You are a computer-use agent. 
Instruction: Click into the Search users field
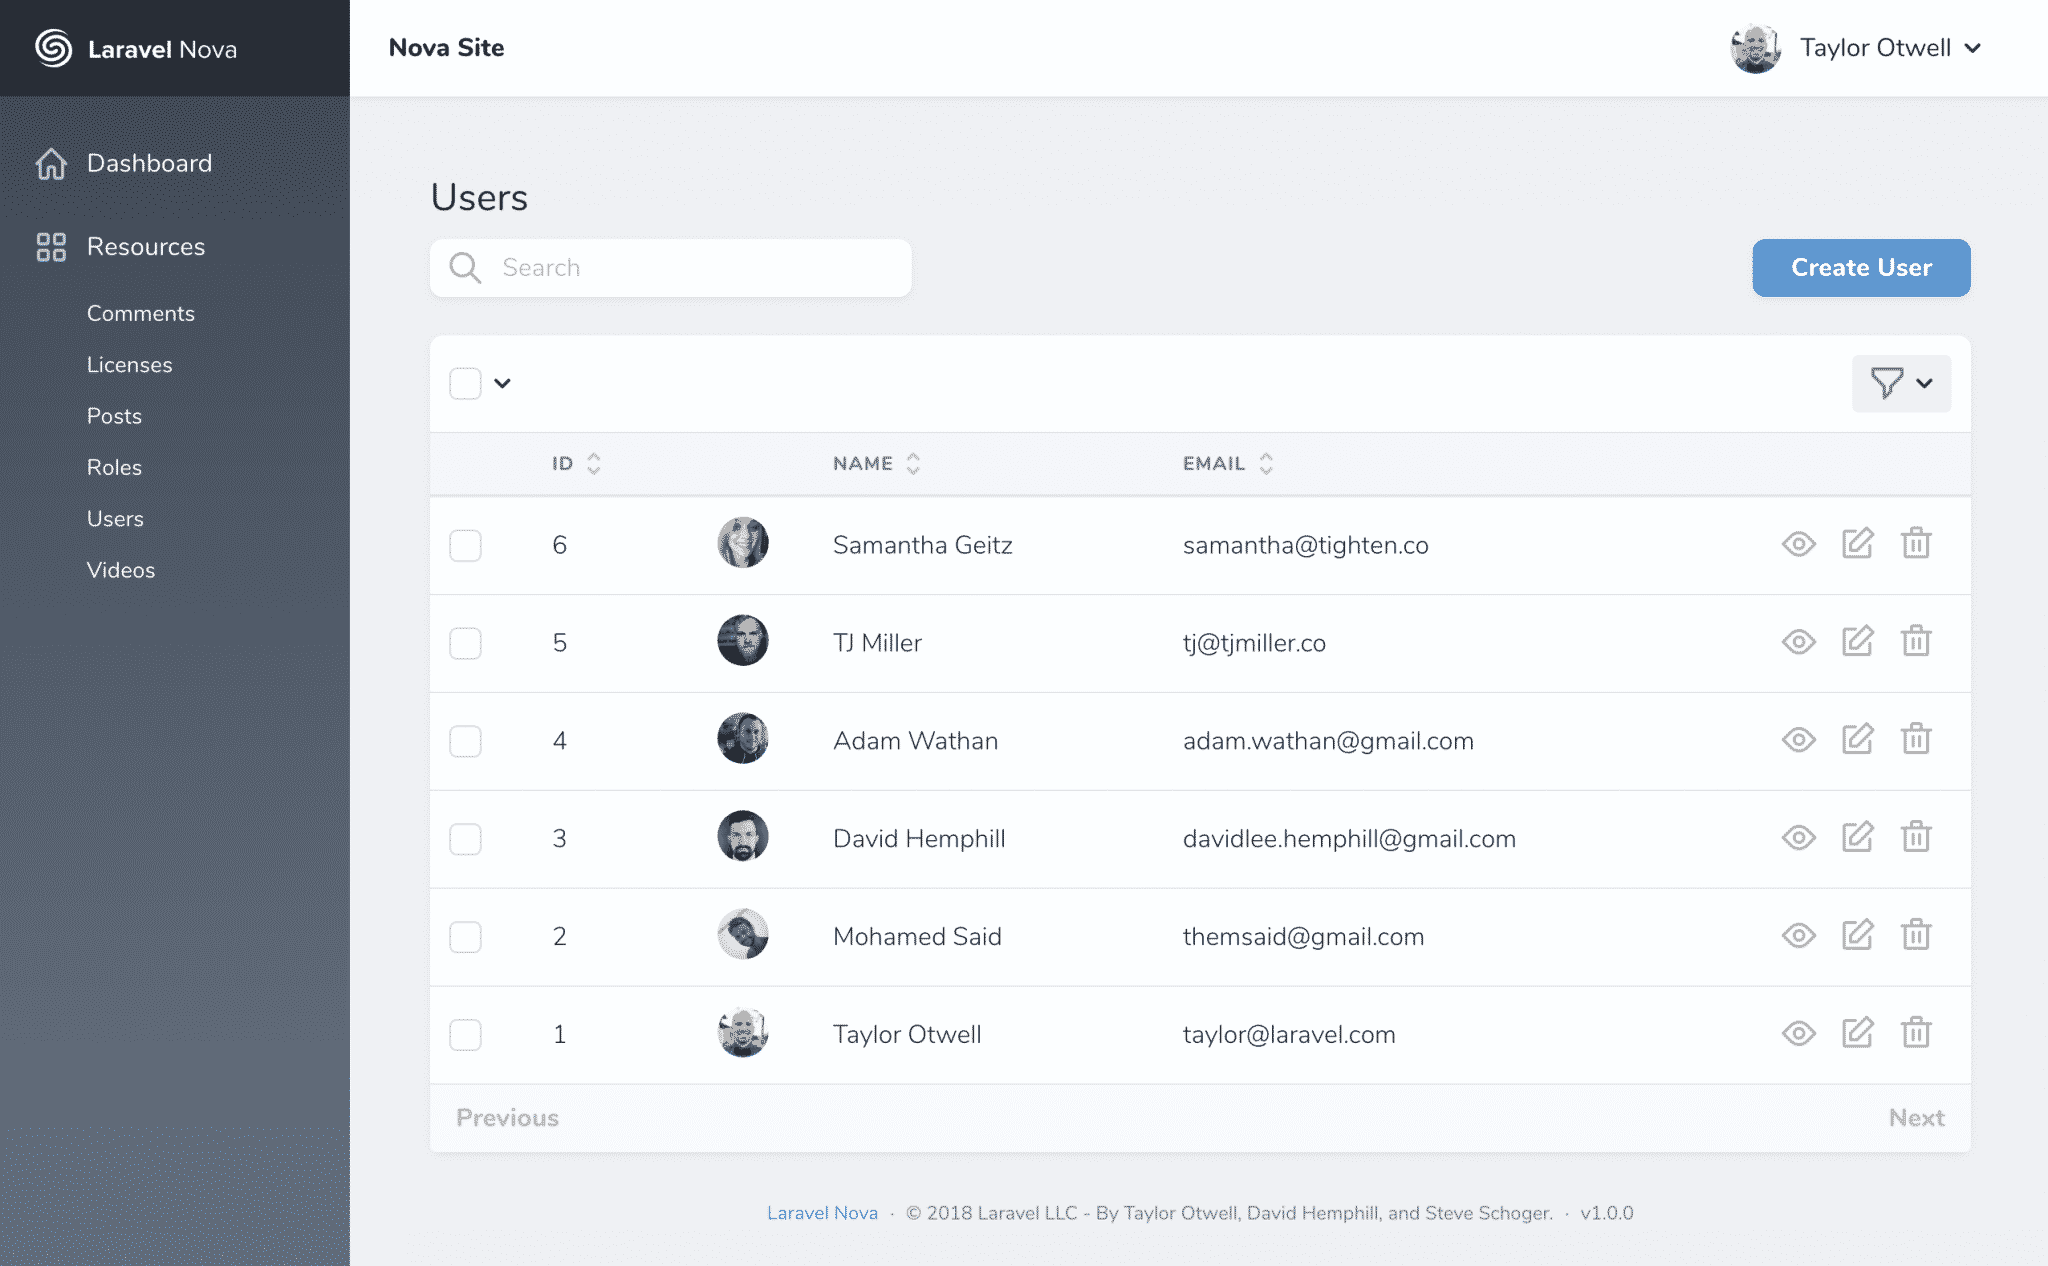[x=670, y=268]
